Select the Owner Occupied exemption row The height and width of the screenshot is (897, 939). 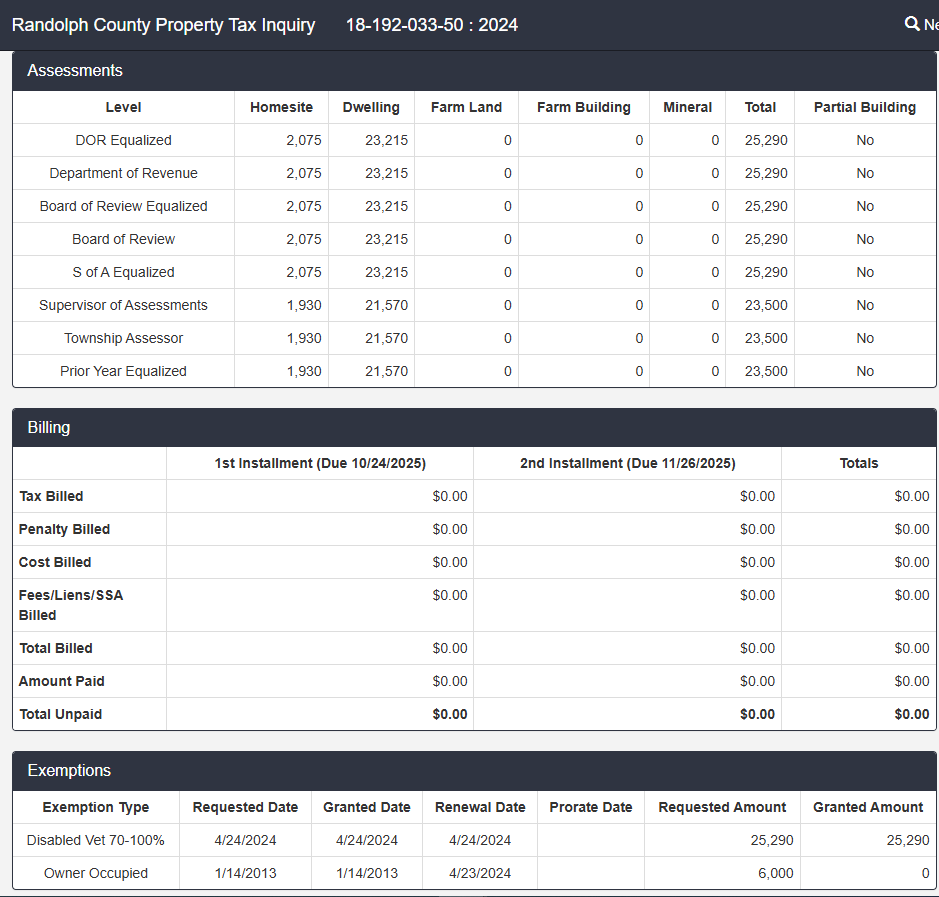click(95, 873)
